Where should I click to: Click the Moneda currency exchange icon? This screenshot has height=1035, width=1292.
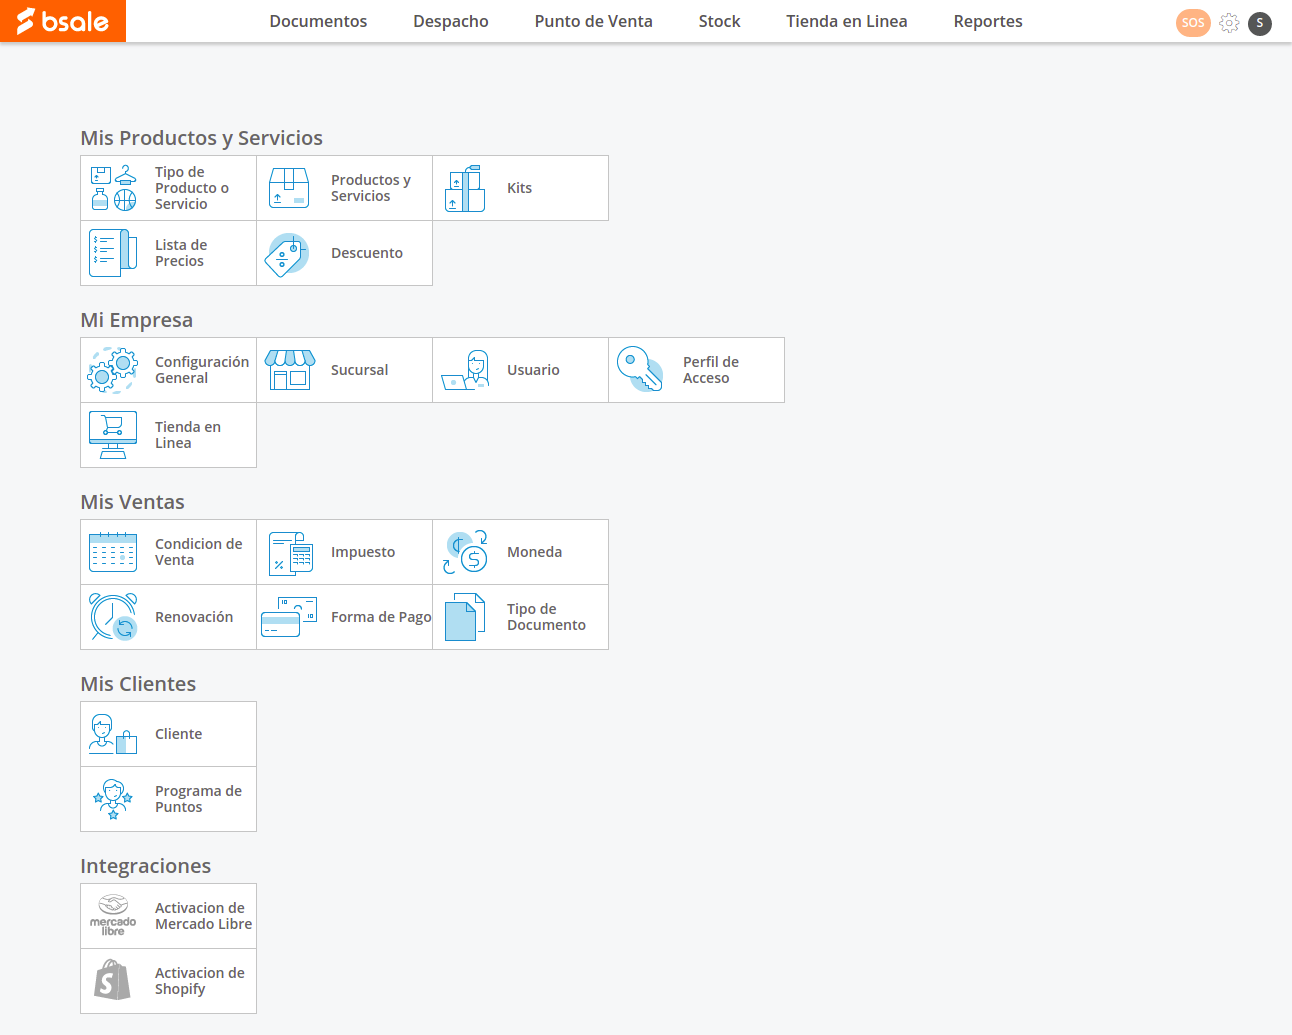coord(465,552)
